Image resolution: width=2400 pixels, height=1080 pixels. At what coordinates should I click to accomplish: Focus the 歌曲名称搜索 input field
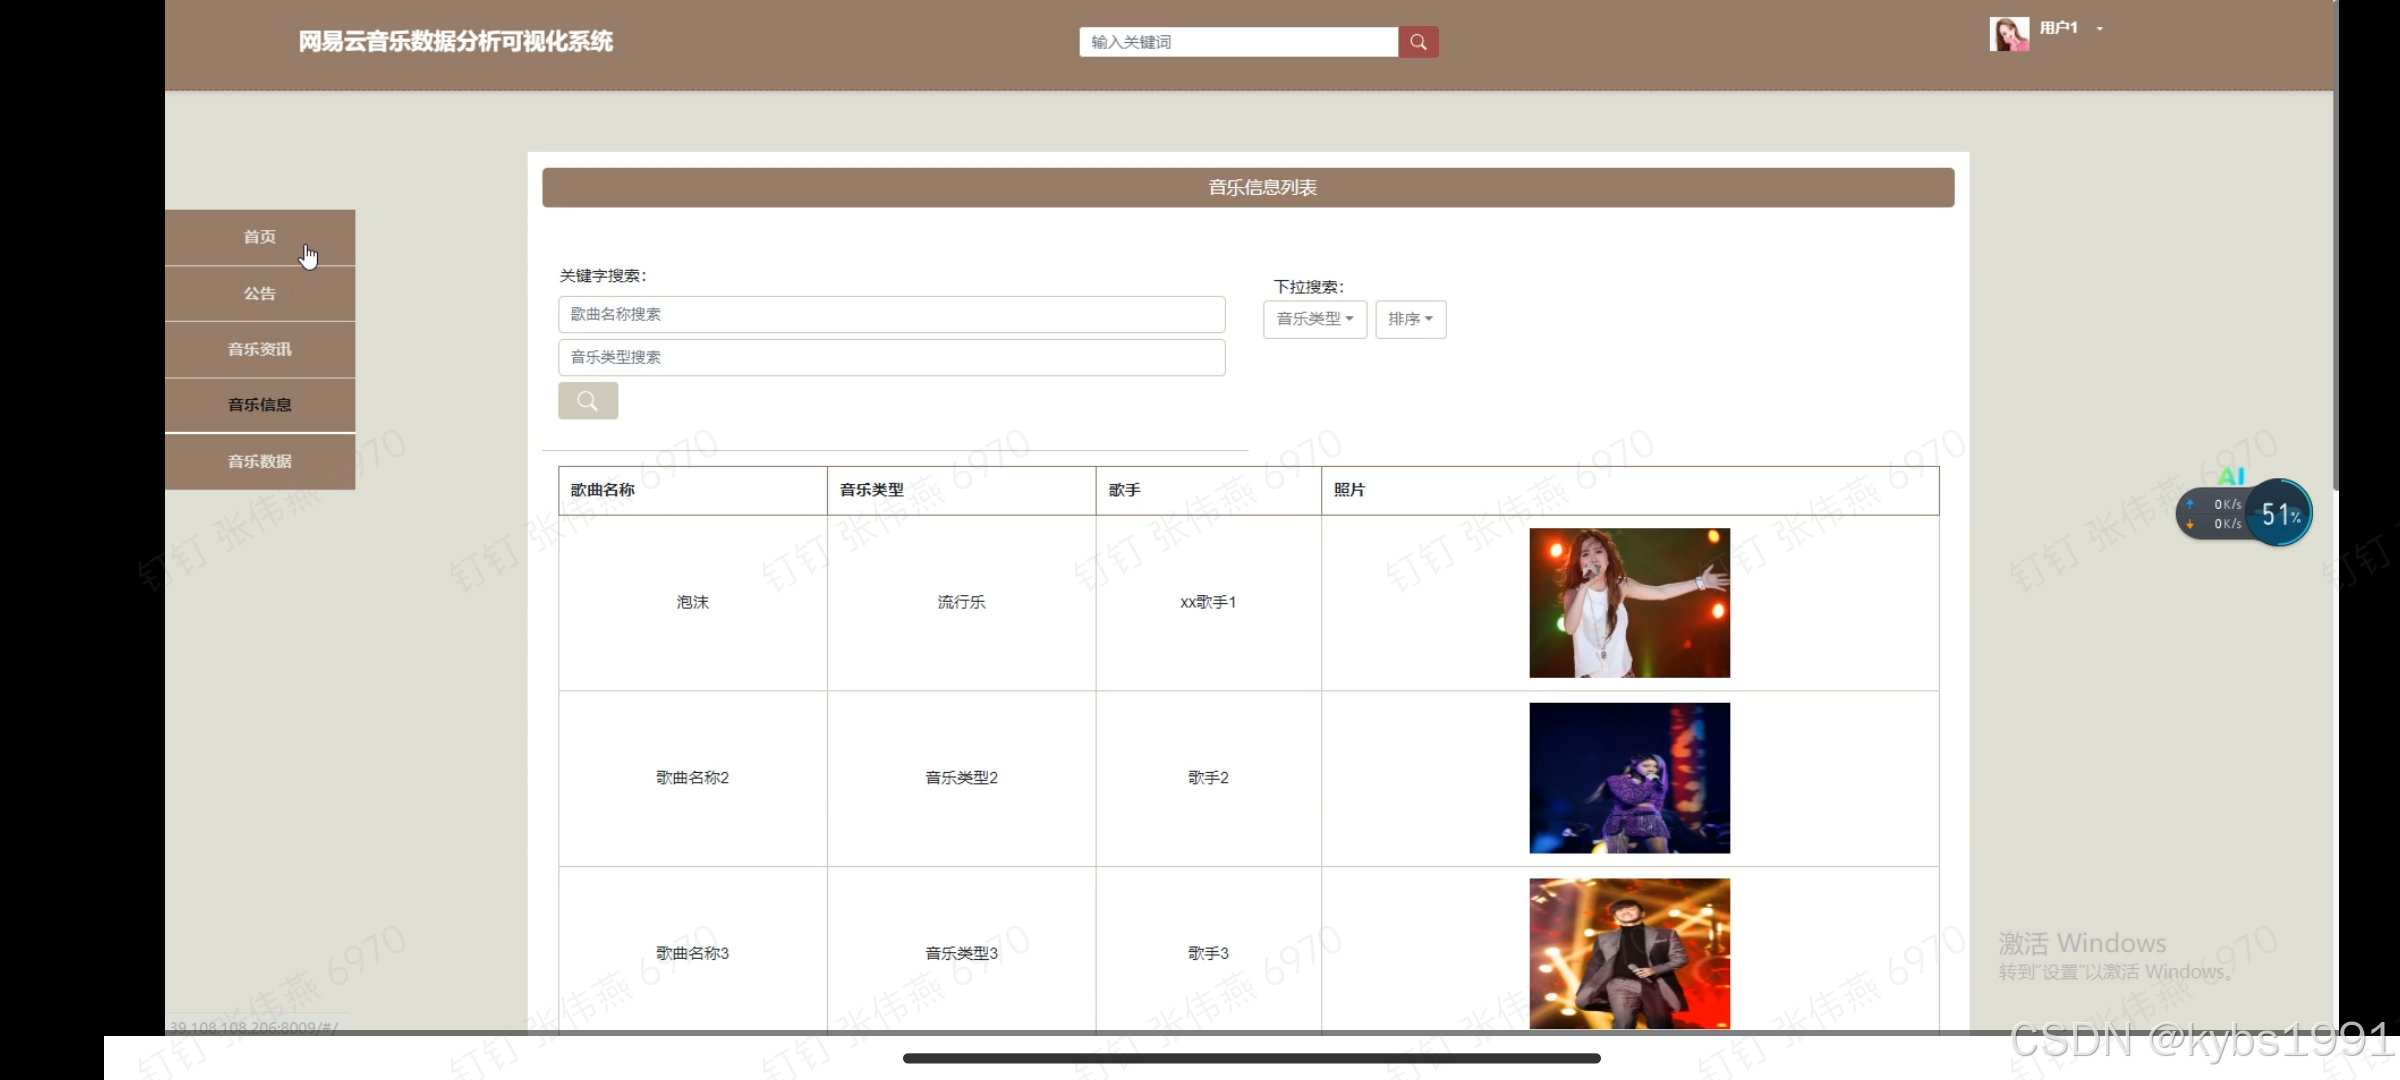coord(891,314)
